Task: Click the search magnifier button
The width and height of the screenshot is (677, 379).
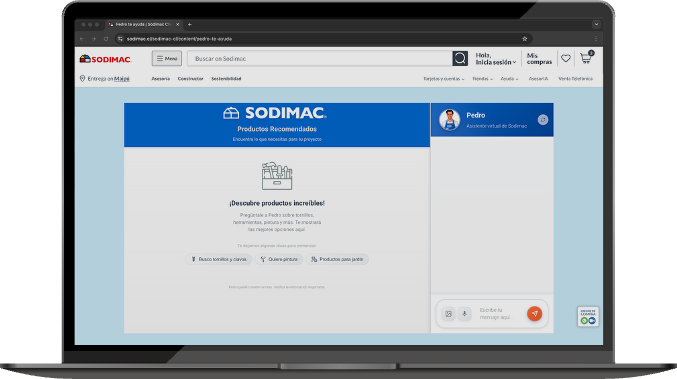Action: [460, 58]
